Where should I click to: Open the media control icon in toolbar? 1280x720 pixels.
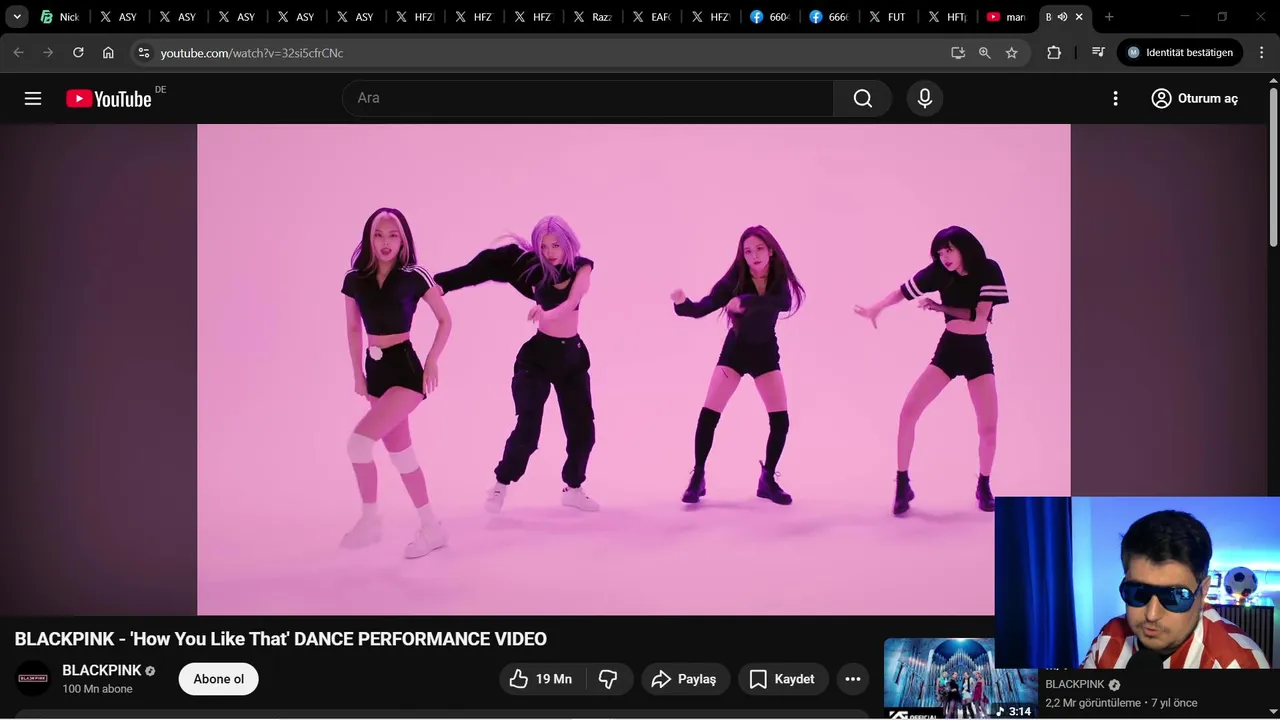[x=1098, y=52]
